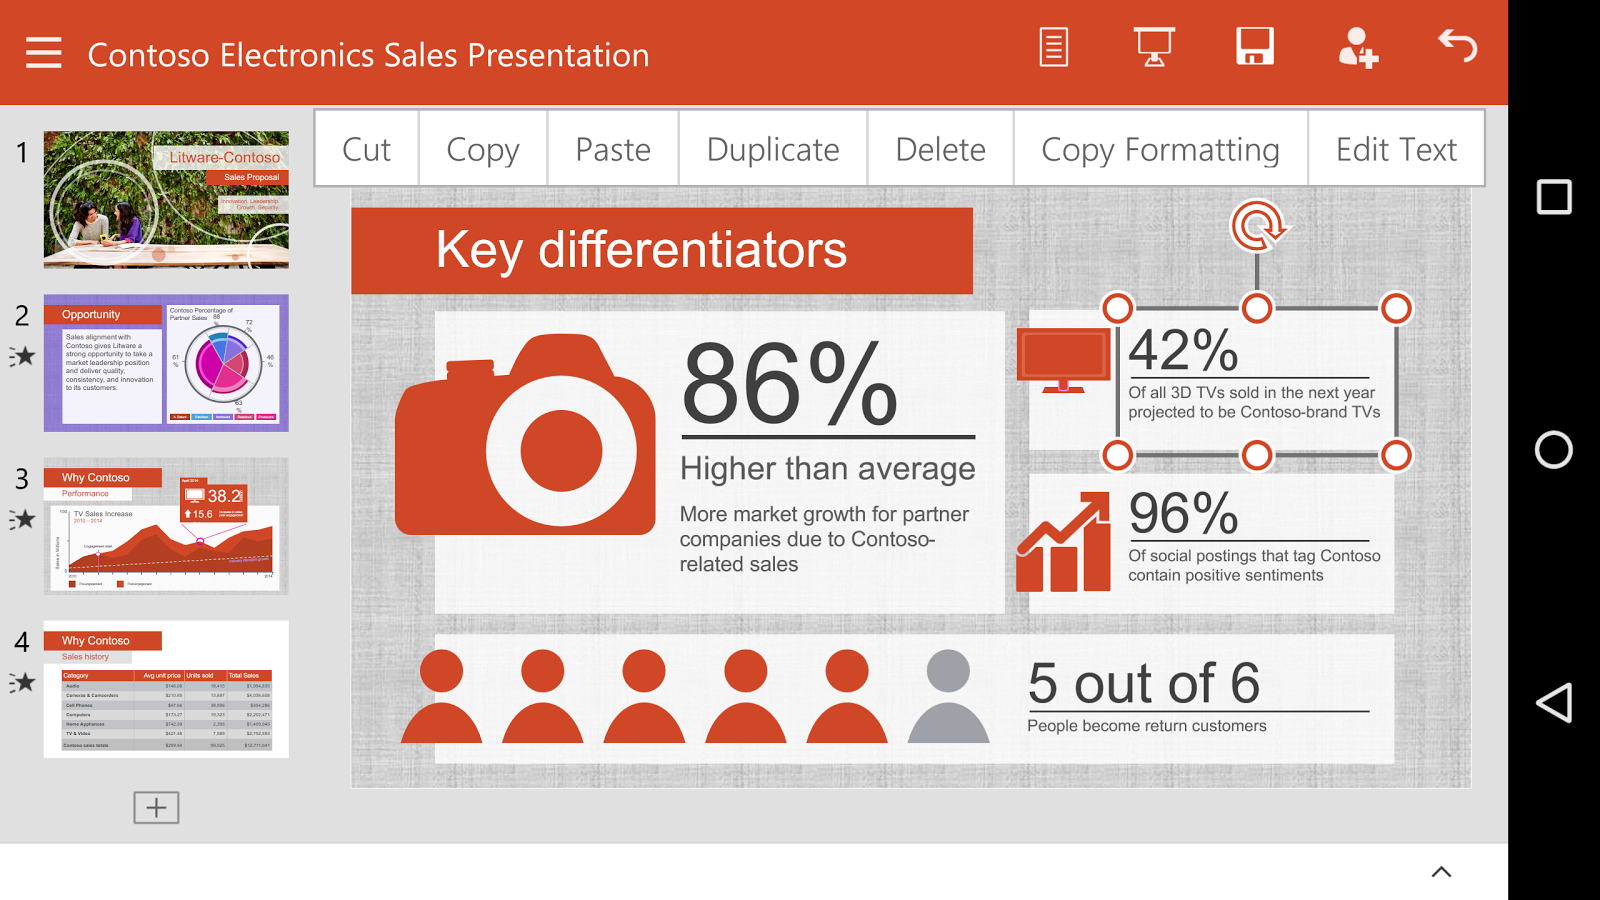Choose Paste from the context menu
1600x900 pixels.
pyautogui.click(x=613, y=149)
